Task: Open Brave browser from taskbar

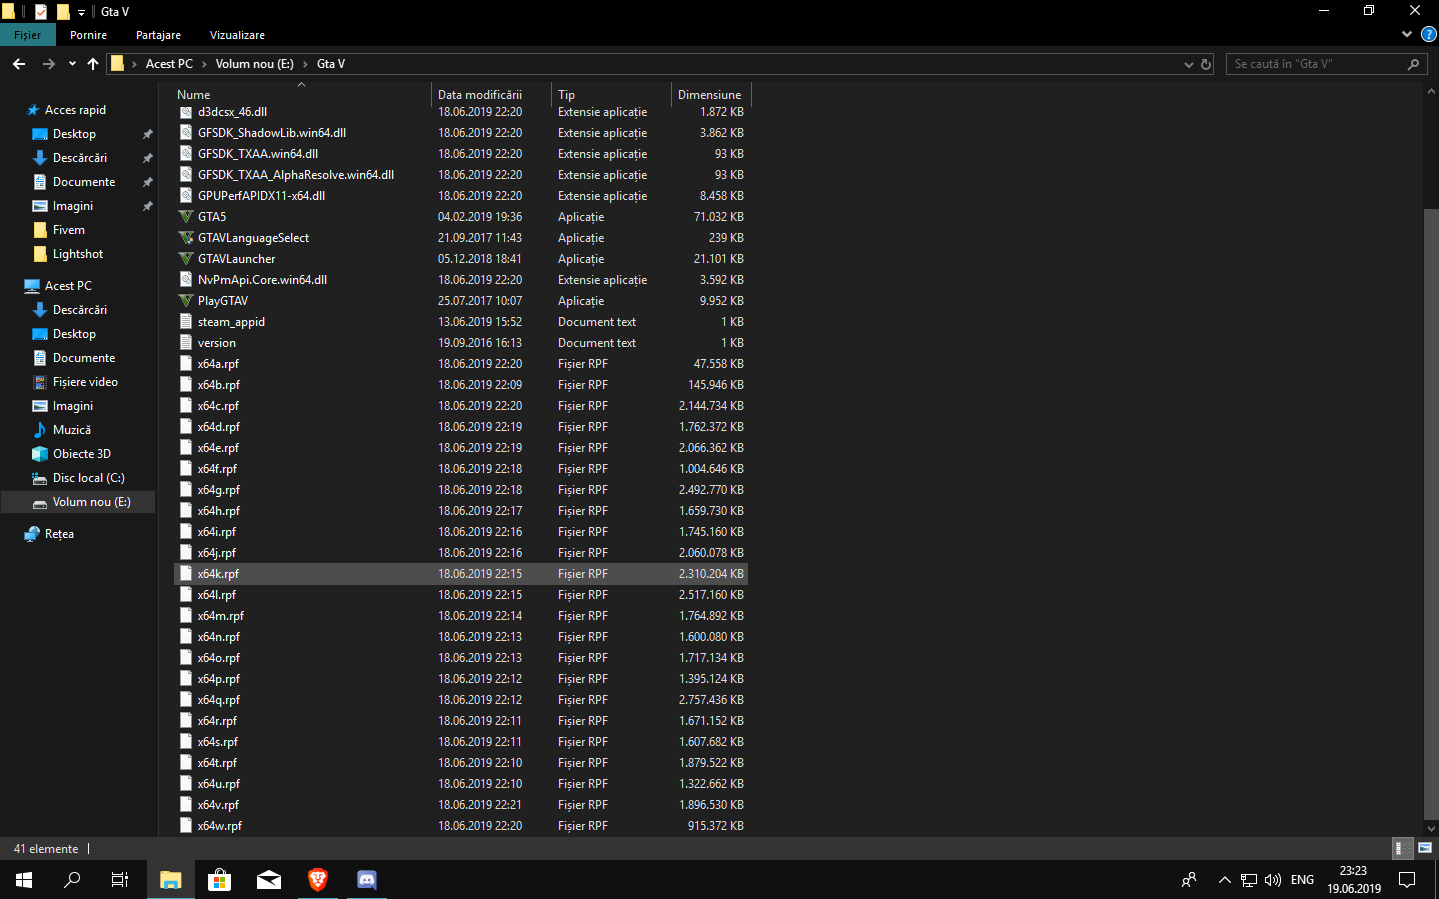Action: pyautogui.click(x=318, y=880)
